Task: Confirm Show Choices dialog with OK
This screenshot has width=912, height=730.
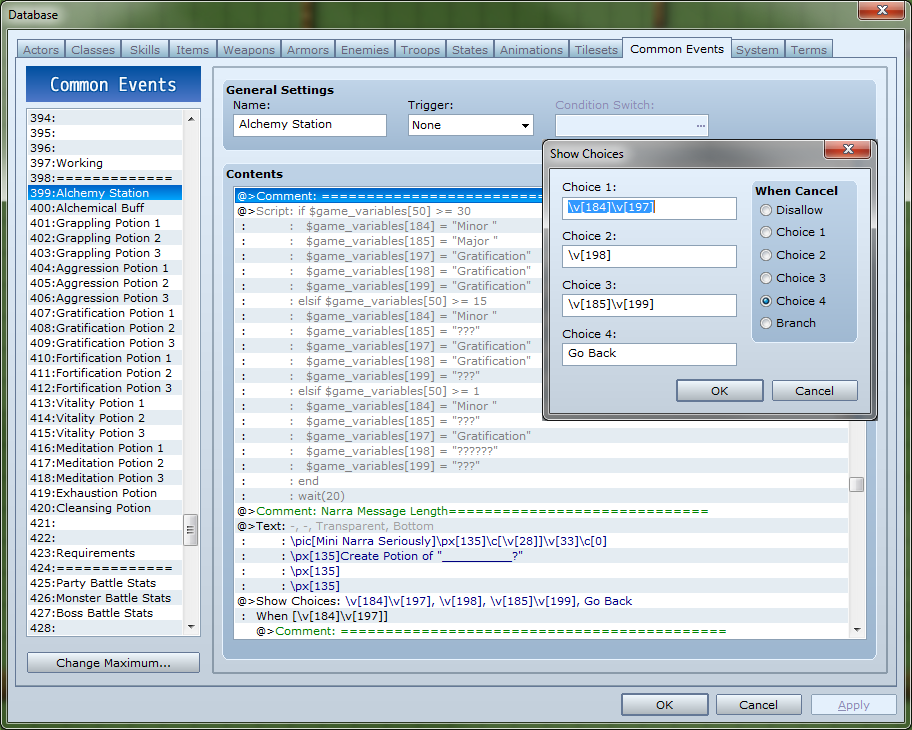Action: click(719, 391)
